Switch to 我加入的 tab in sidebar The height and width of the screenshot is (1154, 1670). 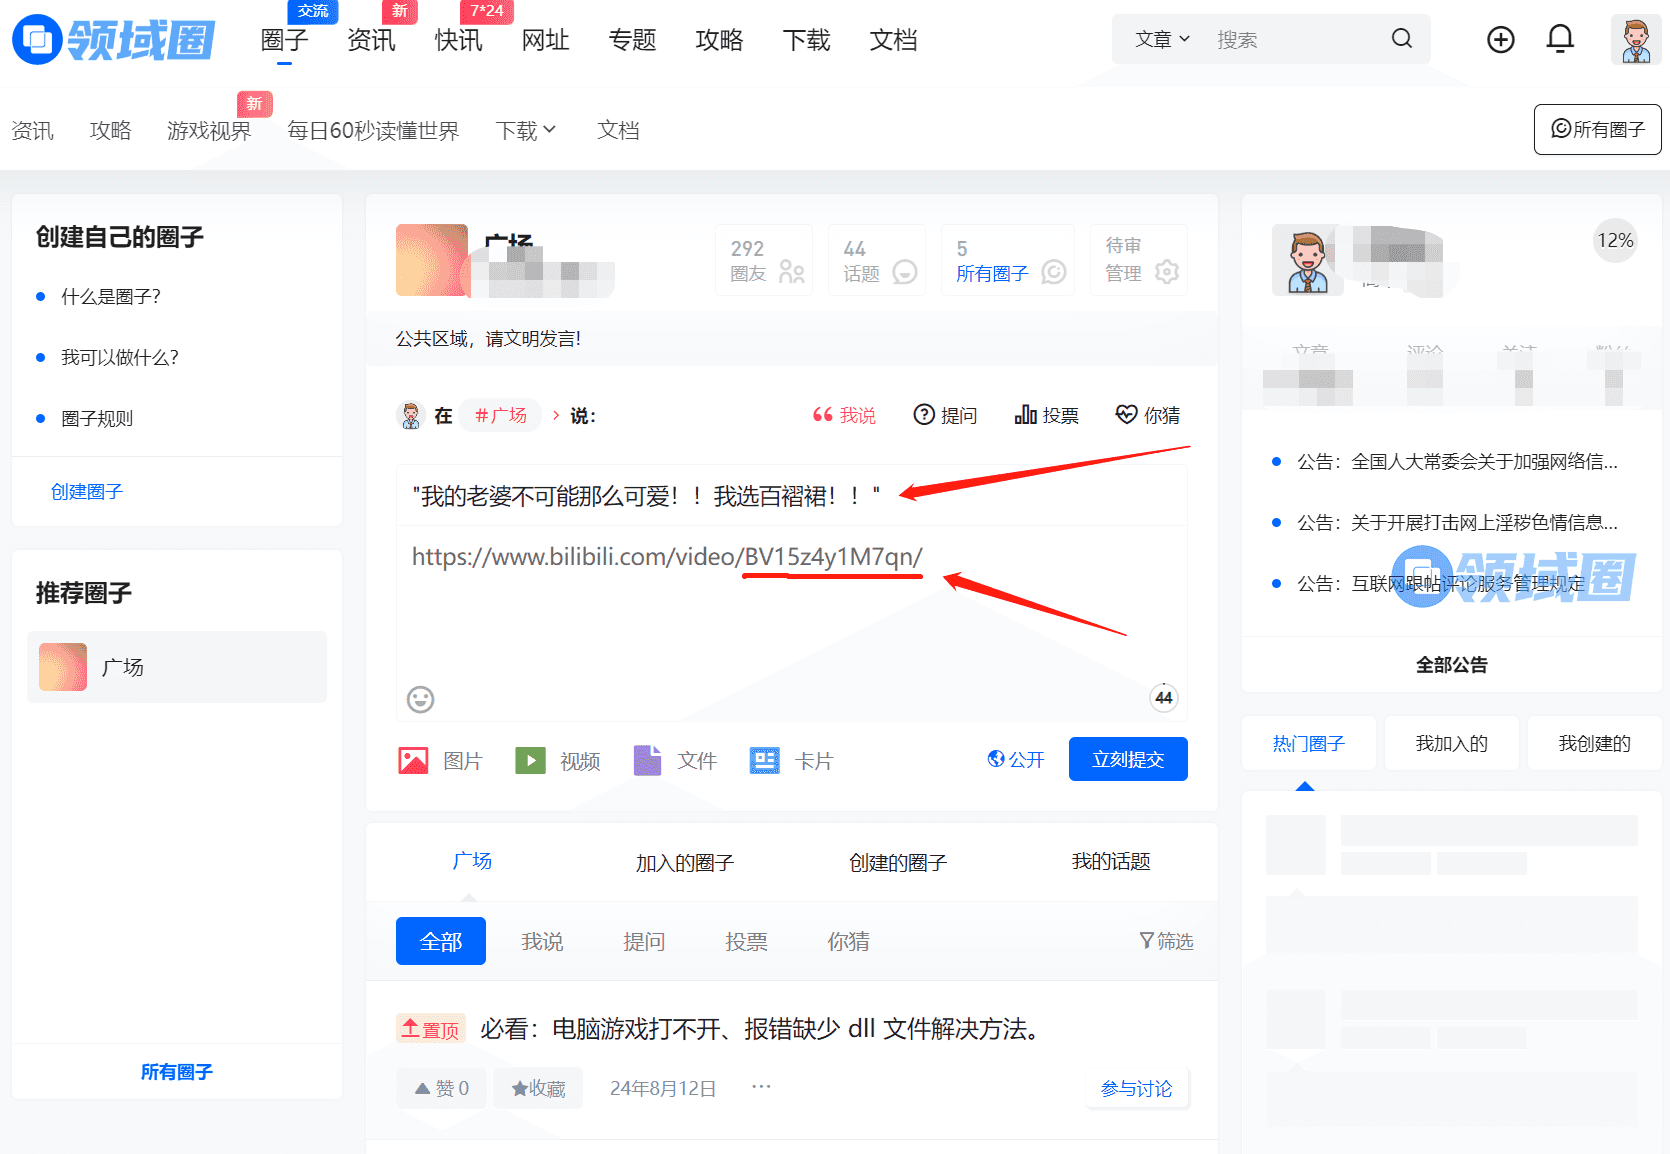point(1451,743)
